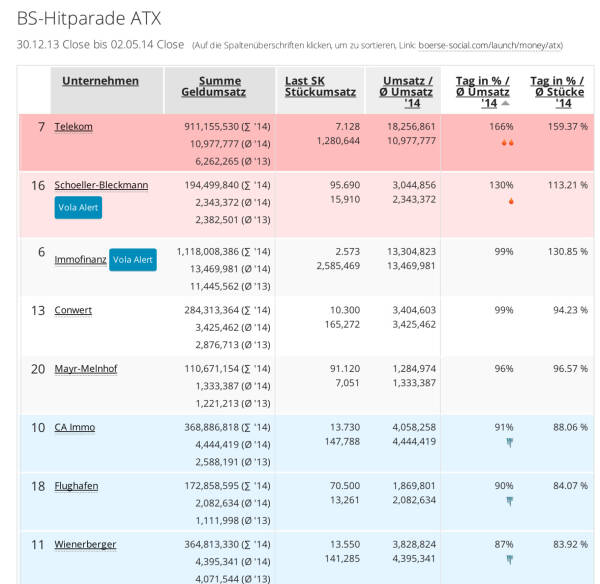Select Schoeller-Bleckmann last price 95.690
Image resolution: width=600 pixels, height=584 pixels.
[345, 185]
